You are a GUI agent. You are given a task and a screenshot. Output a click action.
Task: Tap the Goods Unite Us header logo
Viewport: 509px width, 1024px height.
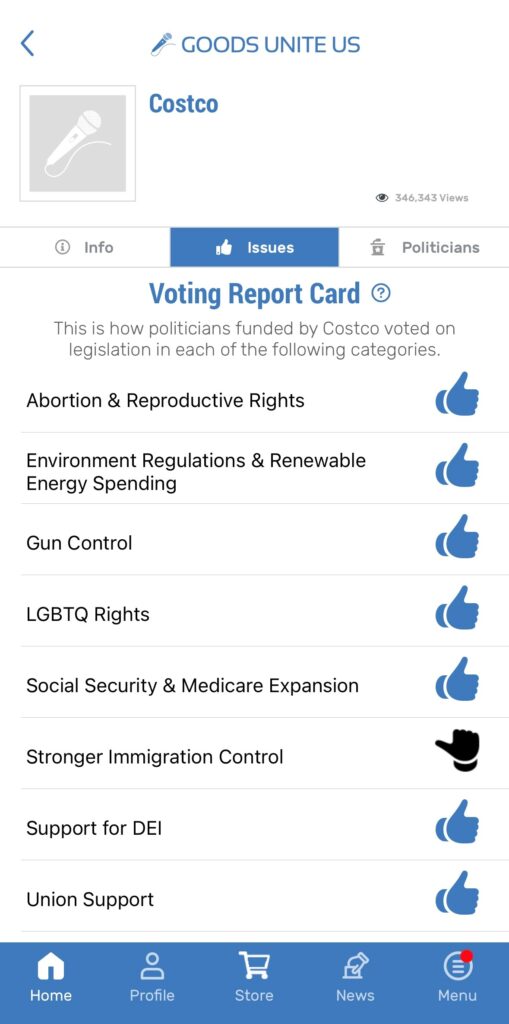[x=255, y=44]
